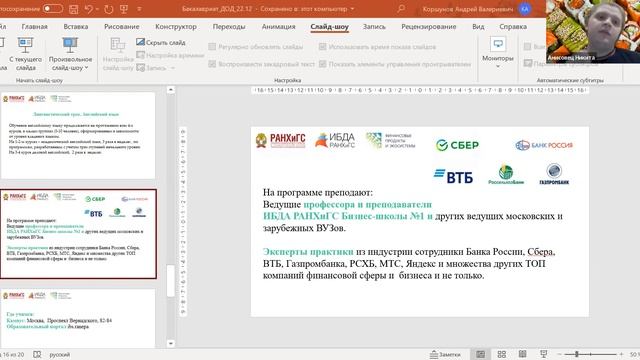This screenshot has height=360, width=640.
Task: Click the Save floppy disk icon
Action: 73,9
